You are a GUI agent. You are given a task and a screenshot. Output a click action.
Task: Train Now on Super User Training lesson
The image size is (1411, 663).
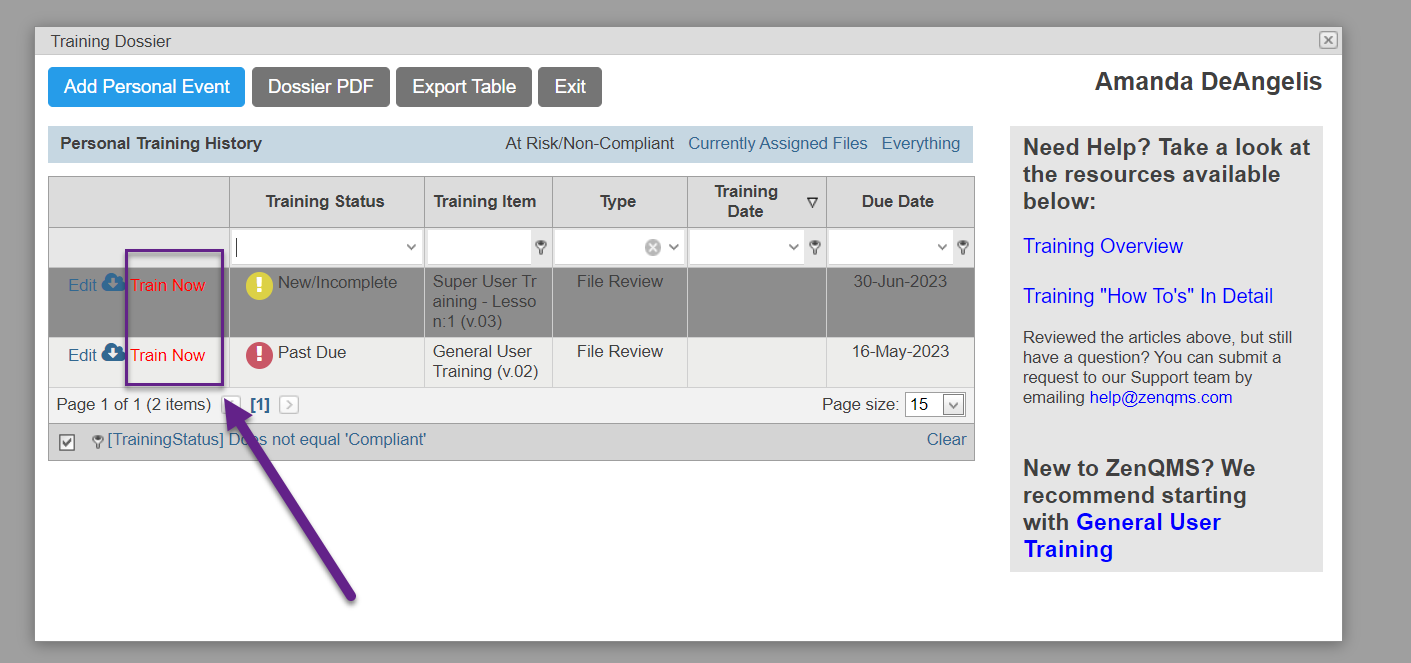(x=168, y=285)
